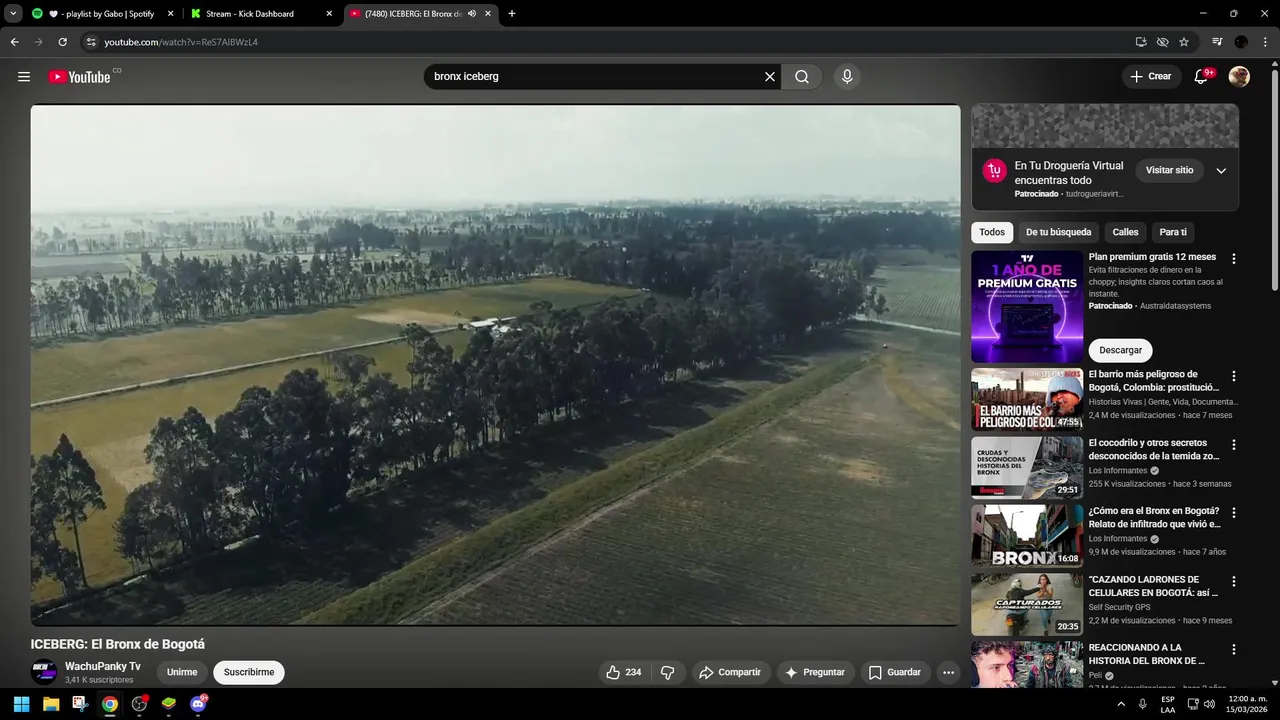The width and height of the screenshot is (1280, 720).
Task: Open more actions under the video
Action: click(x=948, y=672)
